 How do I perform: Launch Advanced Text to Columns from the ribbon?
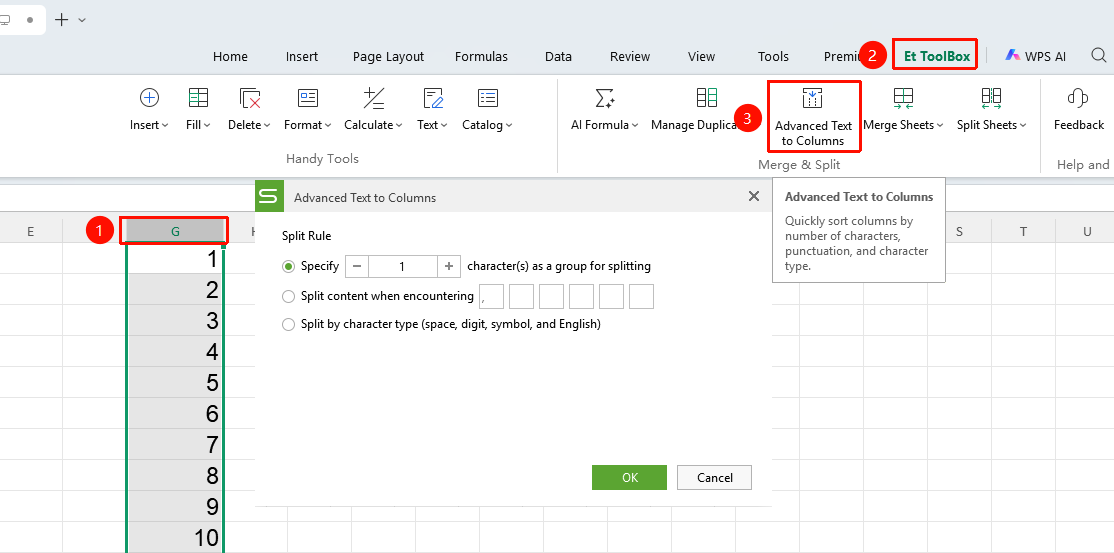[813, 117]
